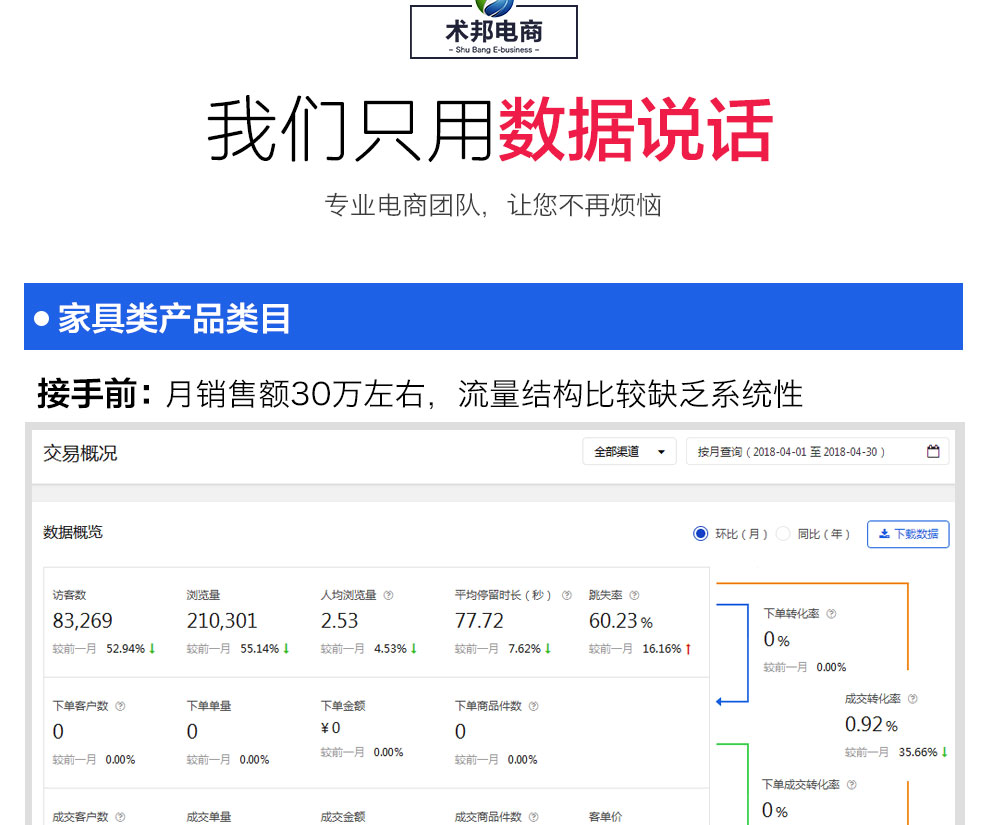Open the 全部渠道 channel dropdown
Viewport: 990px width, 825px height.
pyautogui.click(x=629, y=451)
